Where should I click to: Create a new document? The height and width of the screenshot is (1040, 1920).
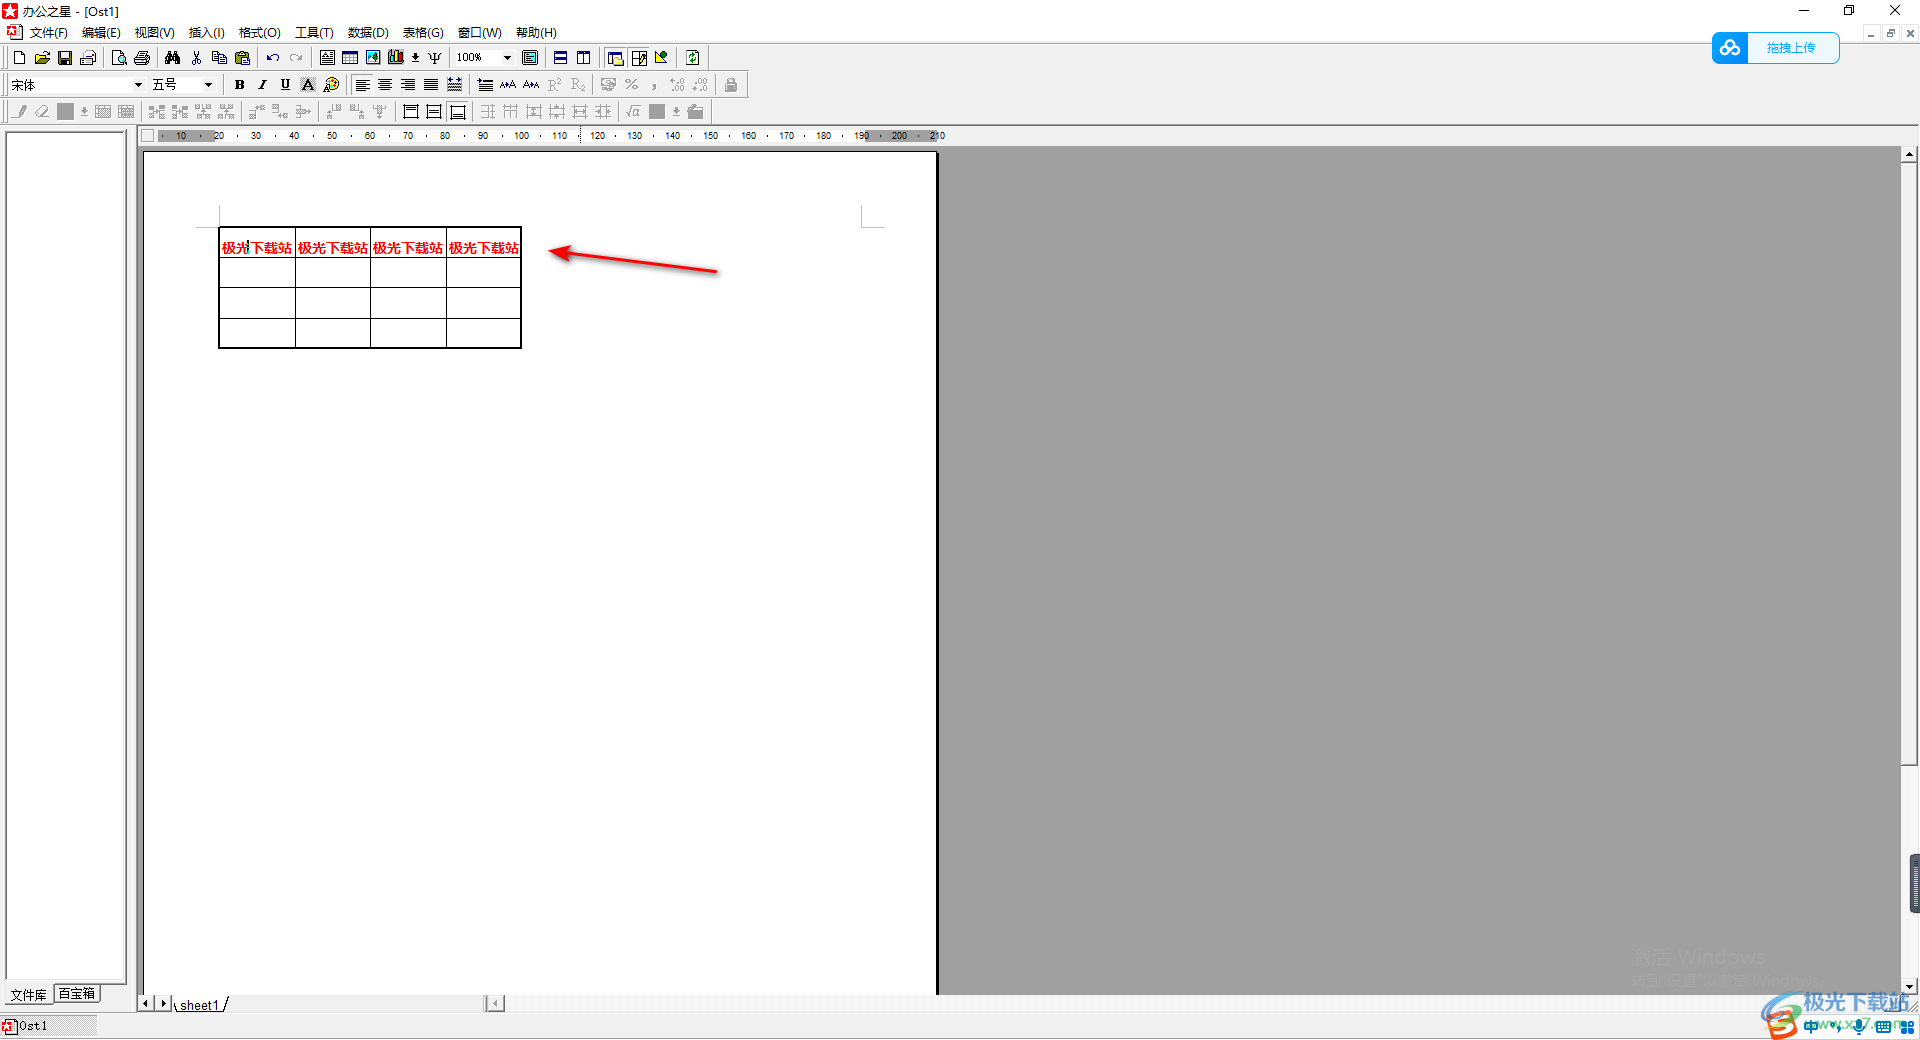(19, 58)
